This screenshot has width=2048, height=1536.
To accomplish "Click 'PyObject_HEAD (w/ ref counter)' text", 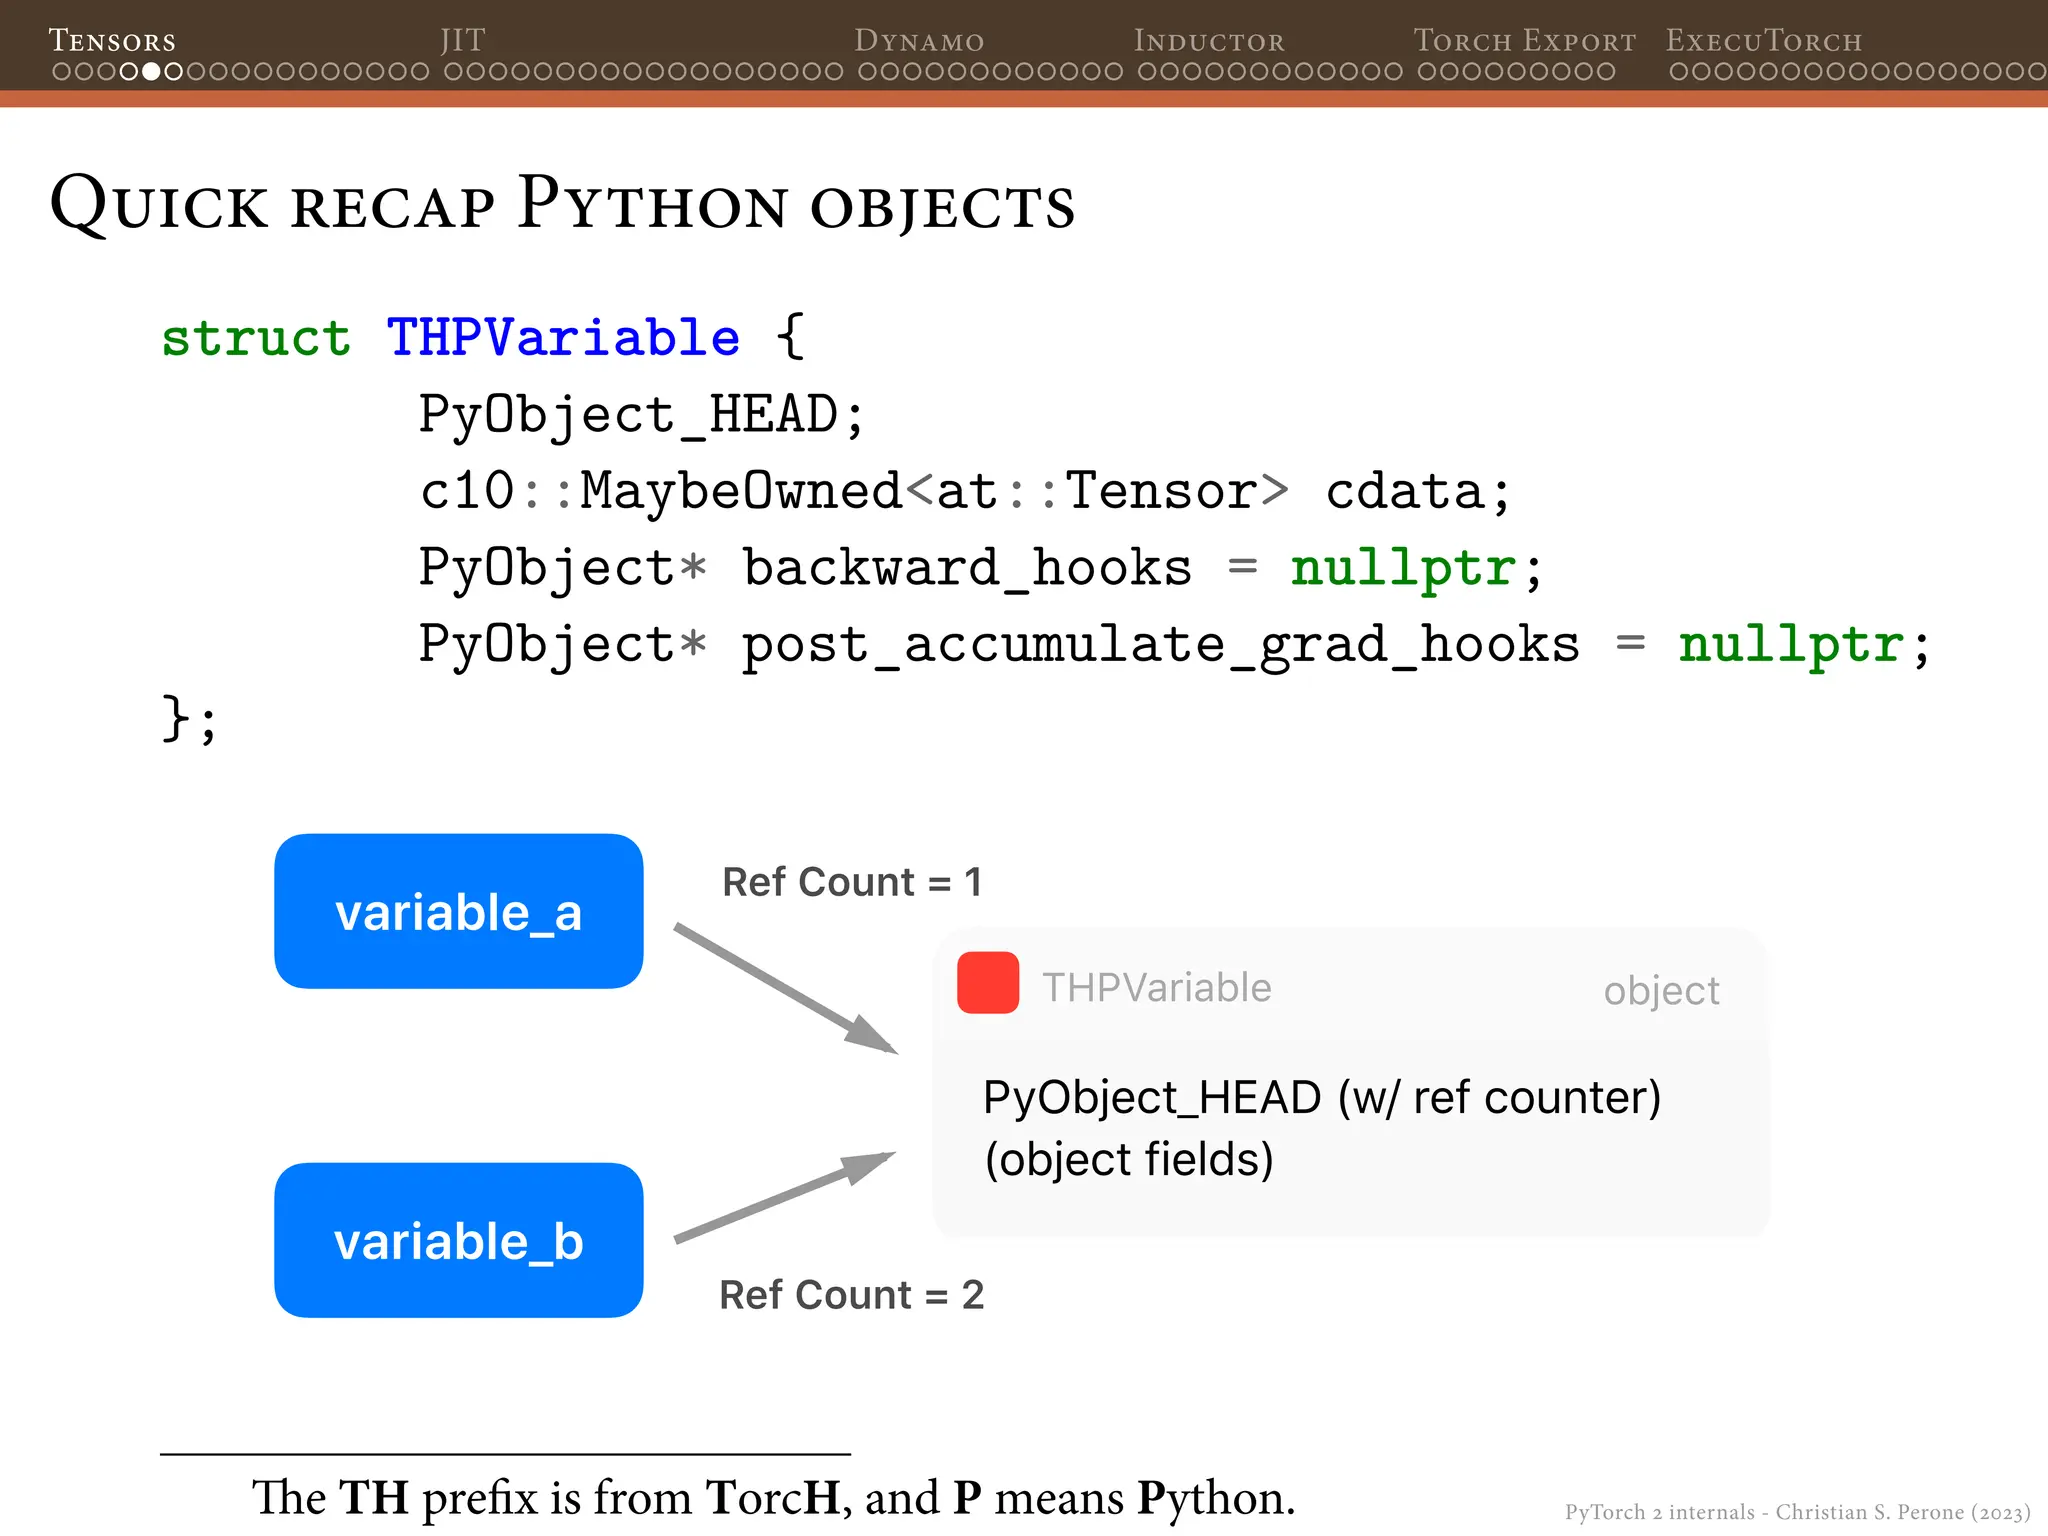I will click(1322, 1098).
